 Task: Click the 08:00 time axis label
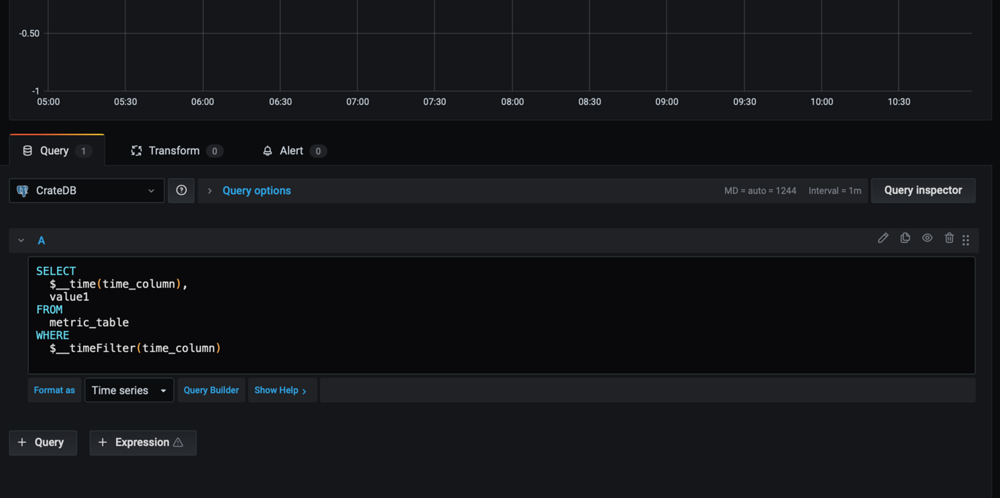tap(512, 102)
